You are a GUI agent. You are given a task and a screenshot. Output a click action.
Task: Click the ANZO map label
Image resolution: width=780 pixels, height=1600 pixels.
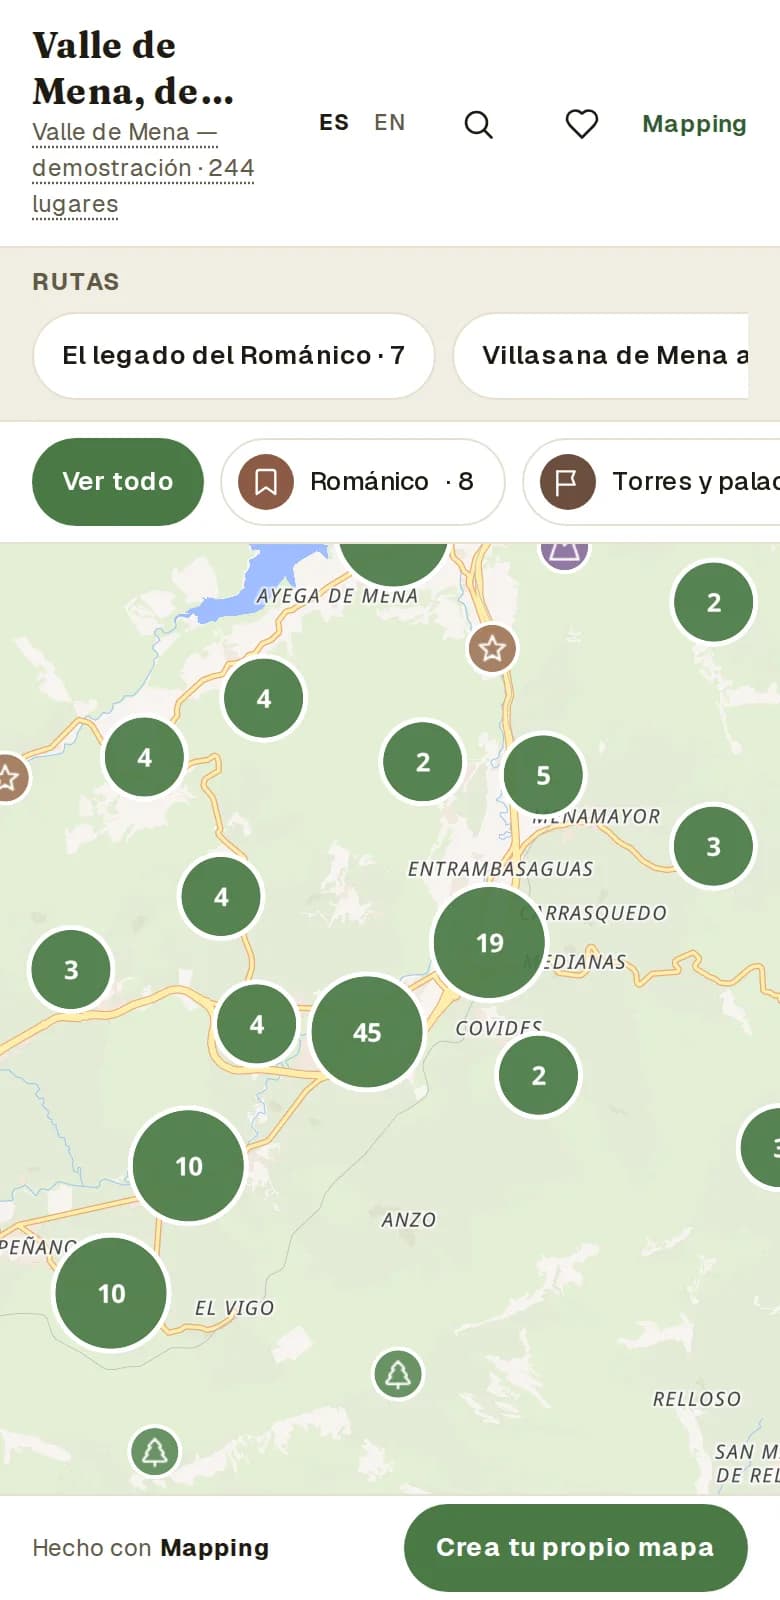[409, 1220]
